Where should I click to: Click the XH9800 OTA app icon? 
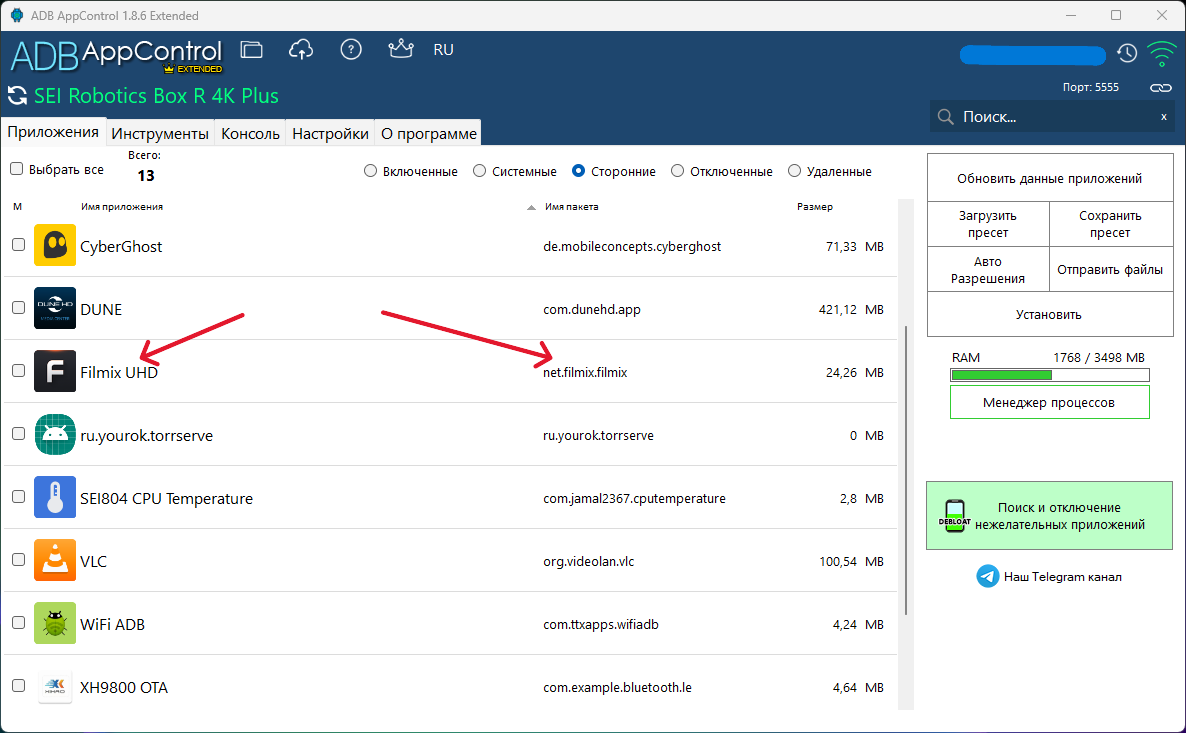(x=55, y=686)
